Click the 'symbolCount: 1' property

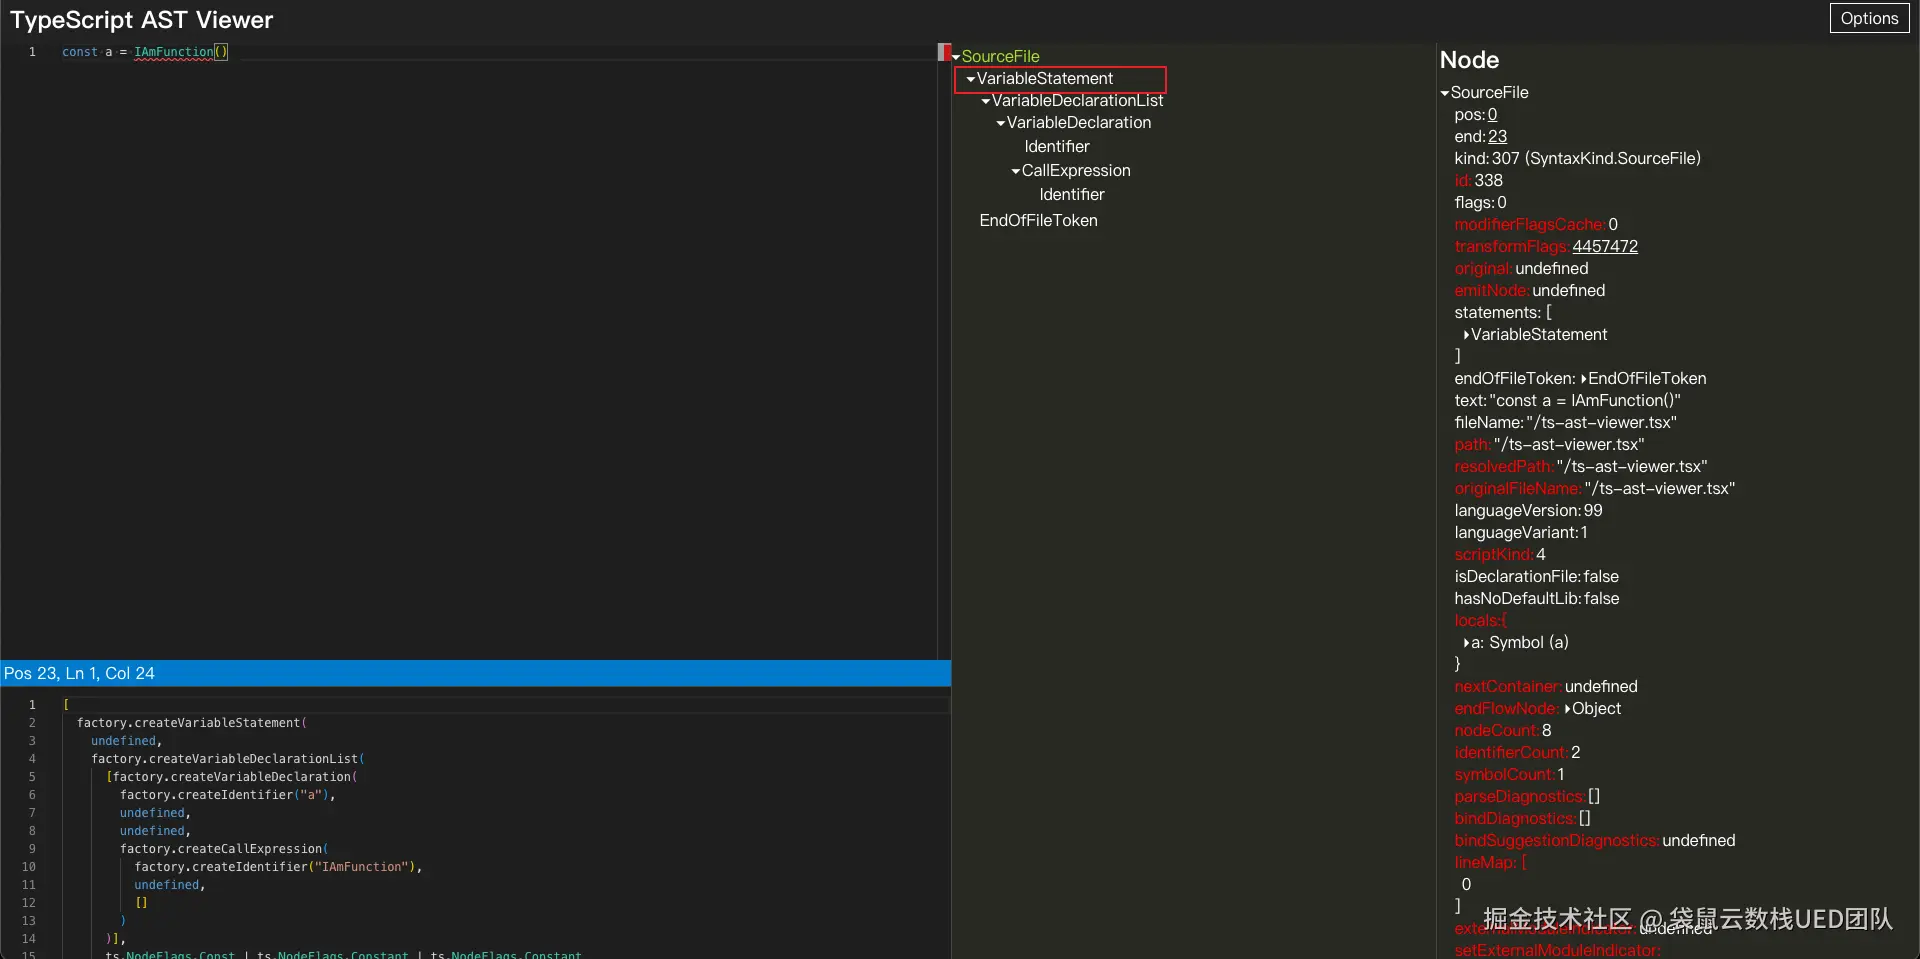click(1509, 775)
